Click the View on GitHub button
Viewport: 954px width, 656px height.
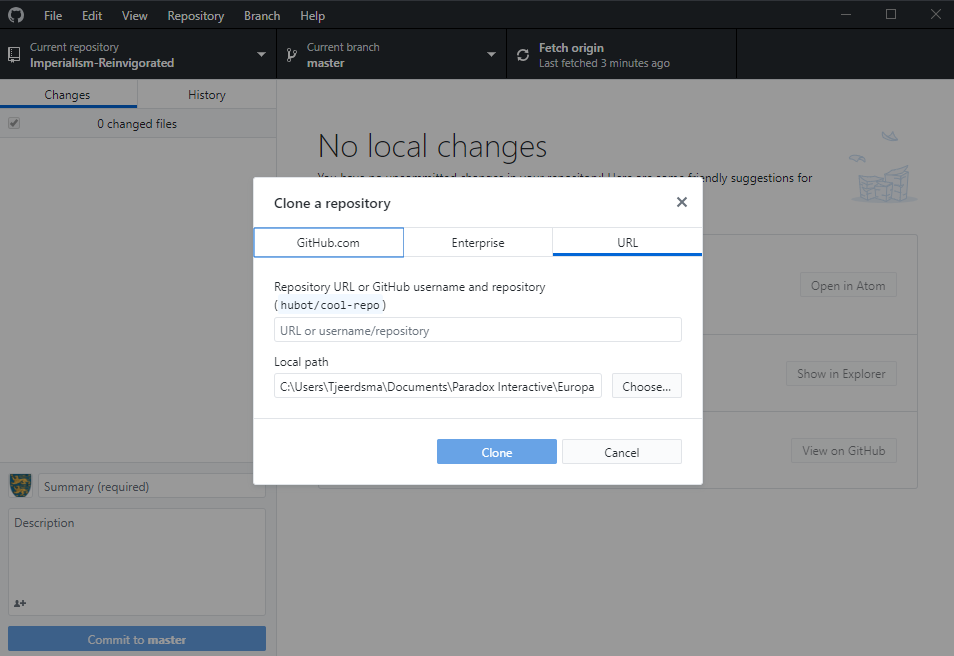tap(844, 450)
